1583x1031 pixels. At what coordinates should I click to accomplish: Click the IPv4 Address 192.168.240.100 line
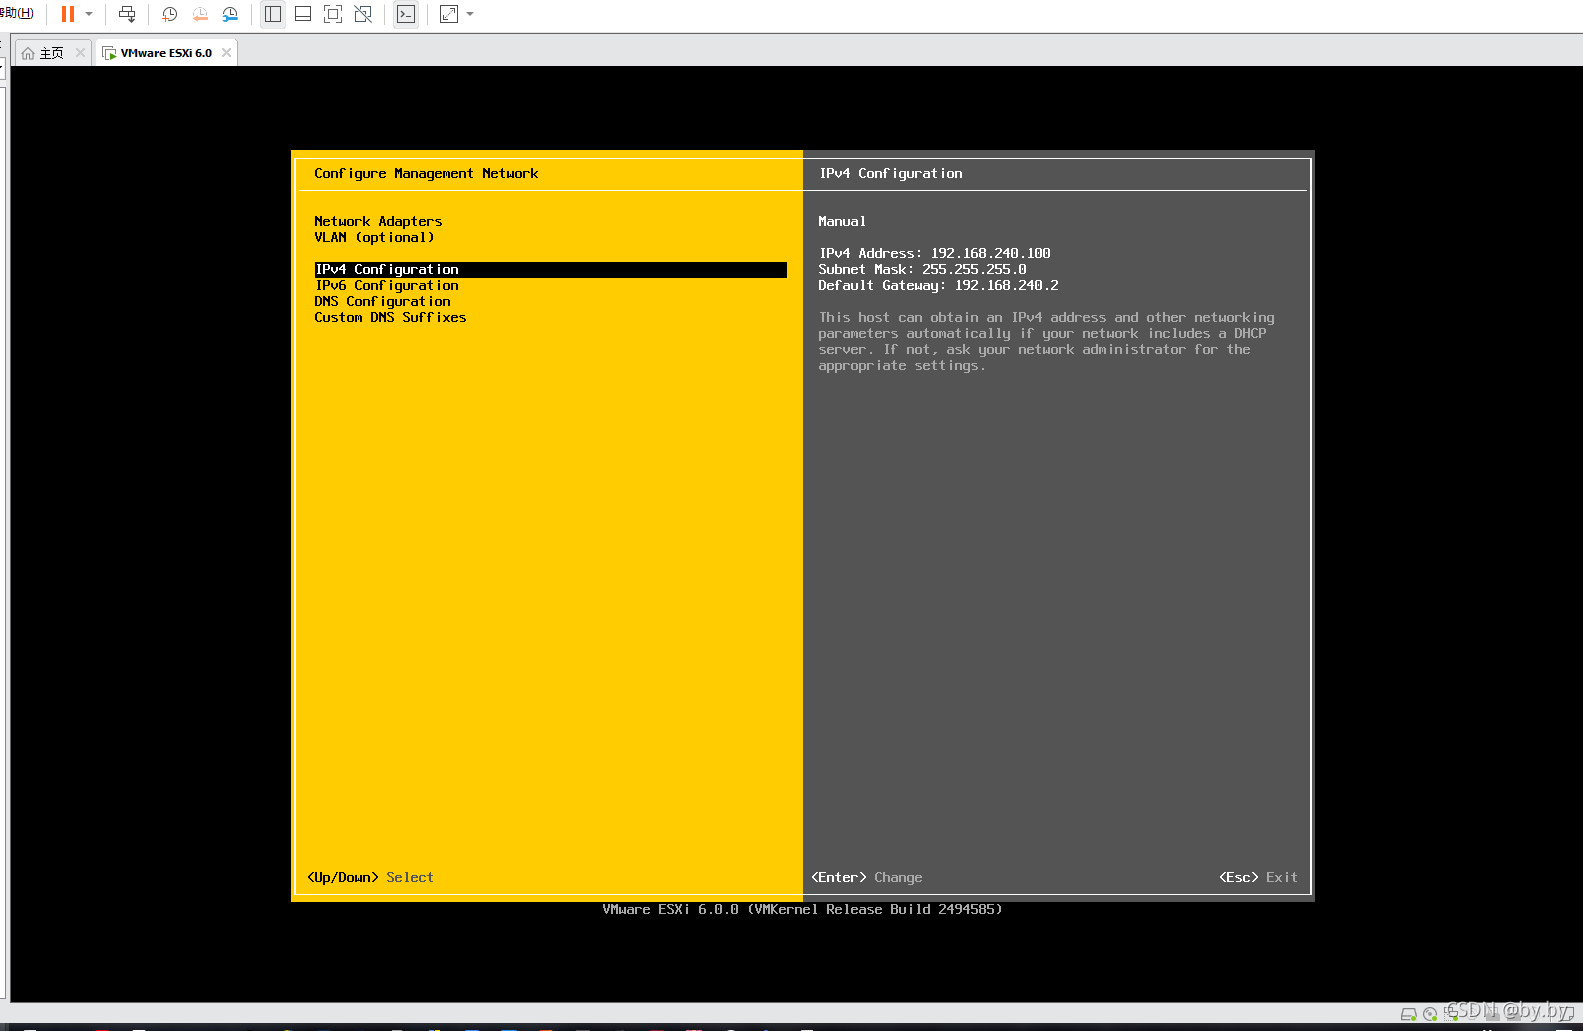pyautogui.click(x=934, y=253)
